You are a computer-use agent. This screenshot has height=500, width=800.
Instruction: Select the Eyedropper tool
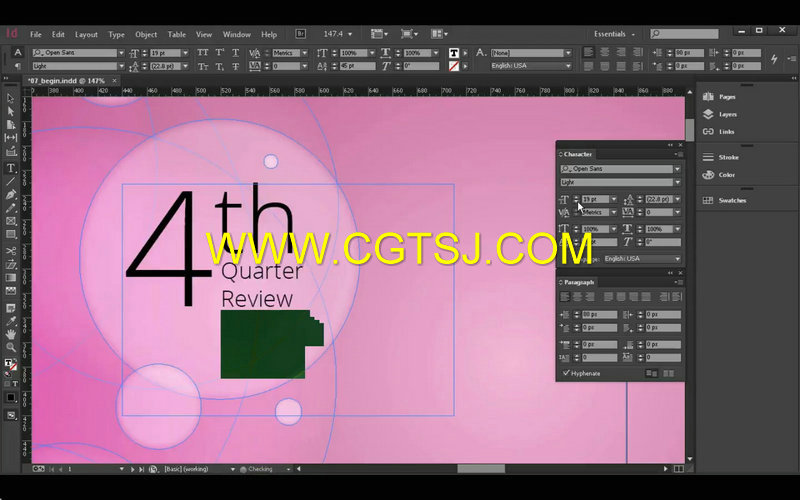click(x=11, y=321)
